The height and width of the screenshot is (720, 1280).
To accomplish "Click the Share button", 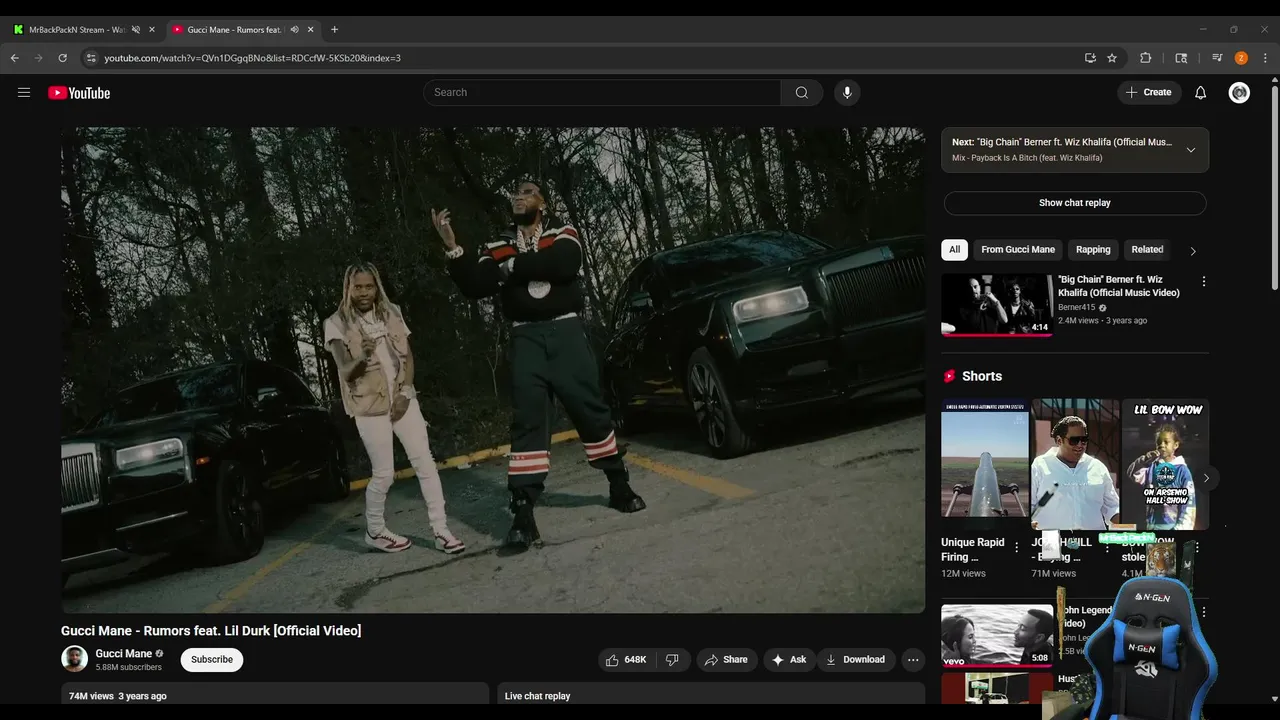I will click(x=726, y=659).
